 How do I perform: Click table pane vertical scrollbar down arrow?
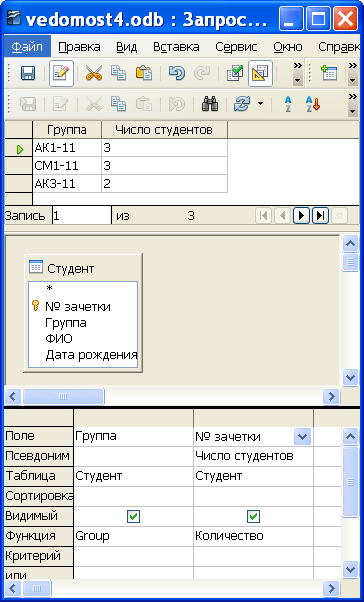(350, 377)
